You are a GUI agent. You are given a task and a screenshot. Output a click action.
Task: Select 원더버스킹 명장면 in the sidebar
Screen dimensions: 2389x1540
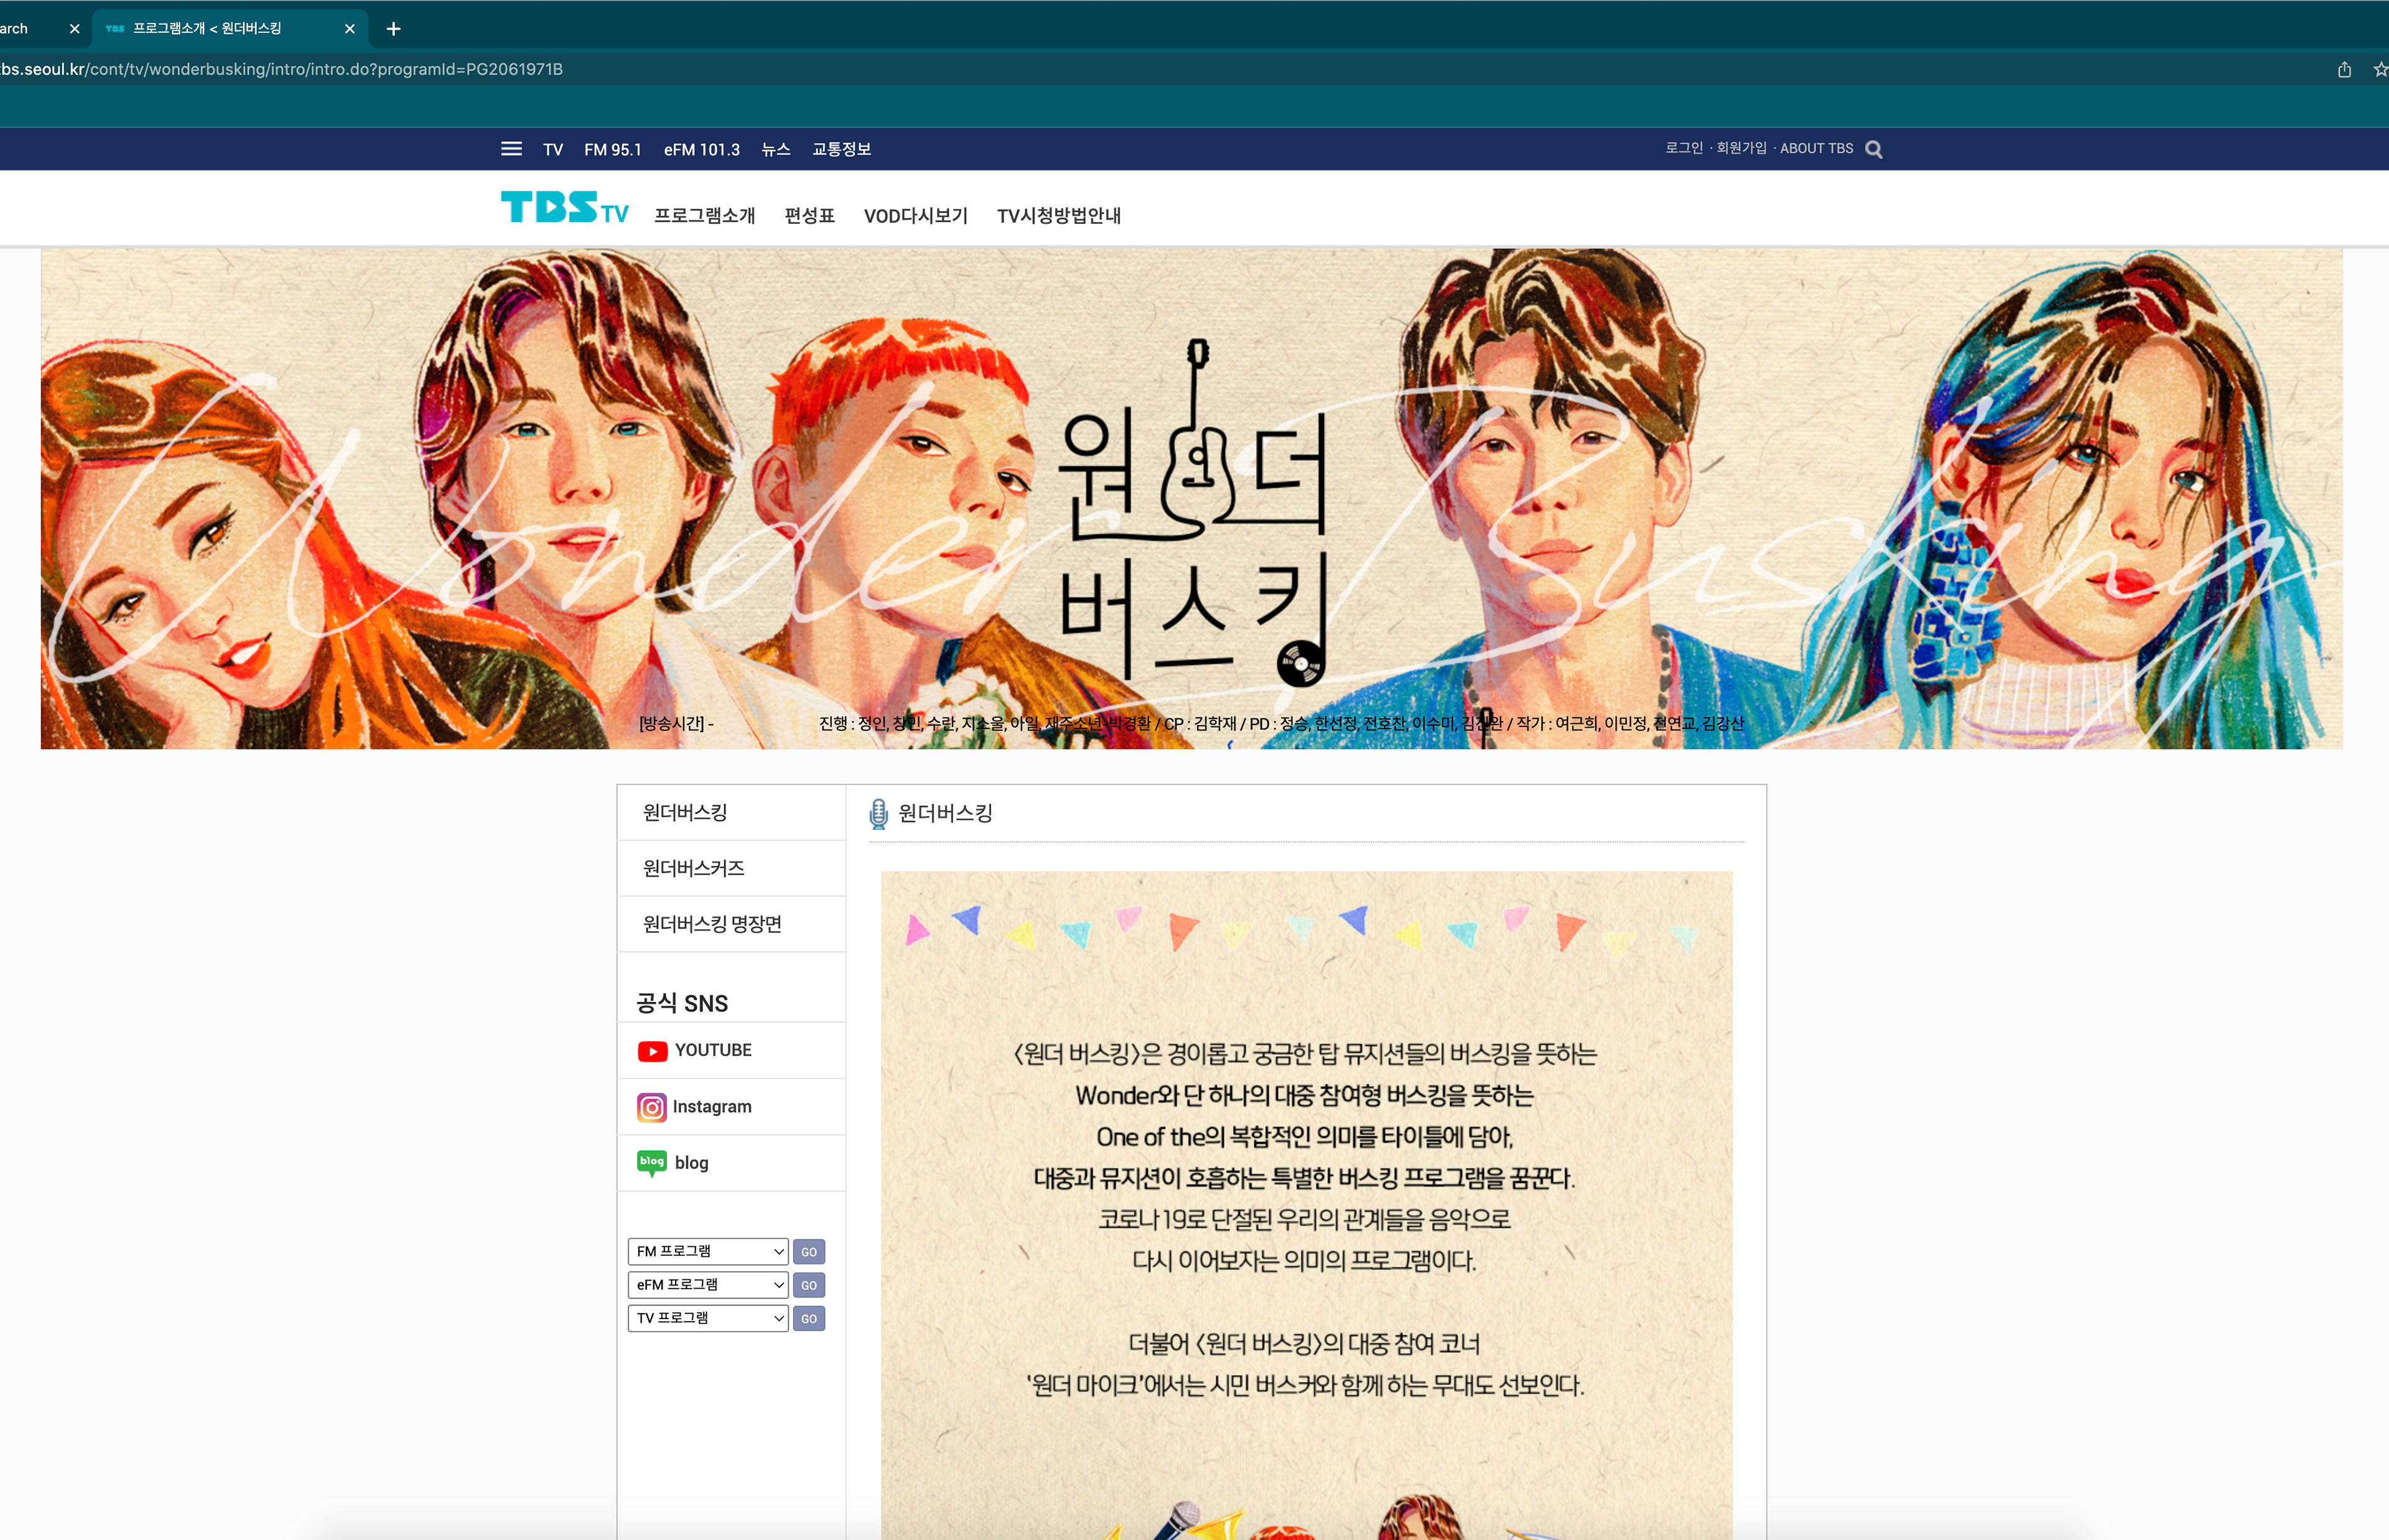712,924
